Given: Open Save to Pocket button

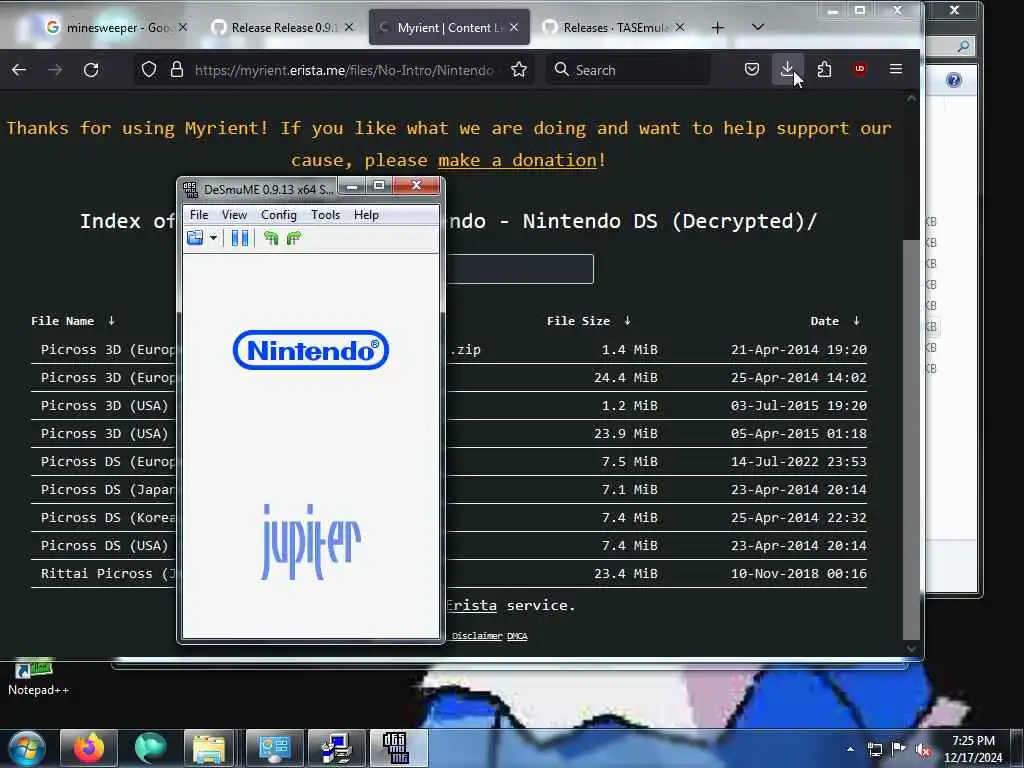Looking at the screenshot, I should click(752, 69).
